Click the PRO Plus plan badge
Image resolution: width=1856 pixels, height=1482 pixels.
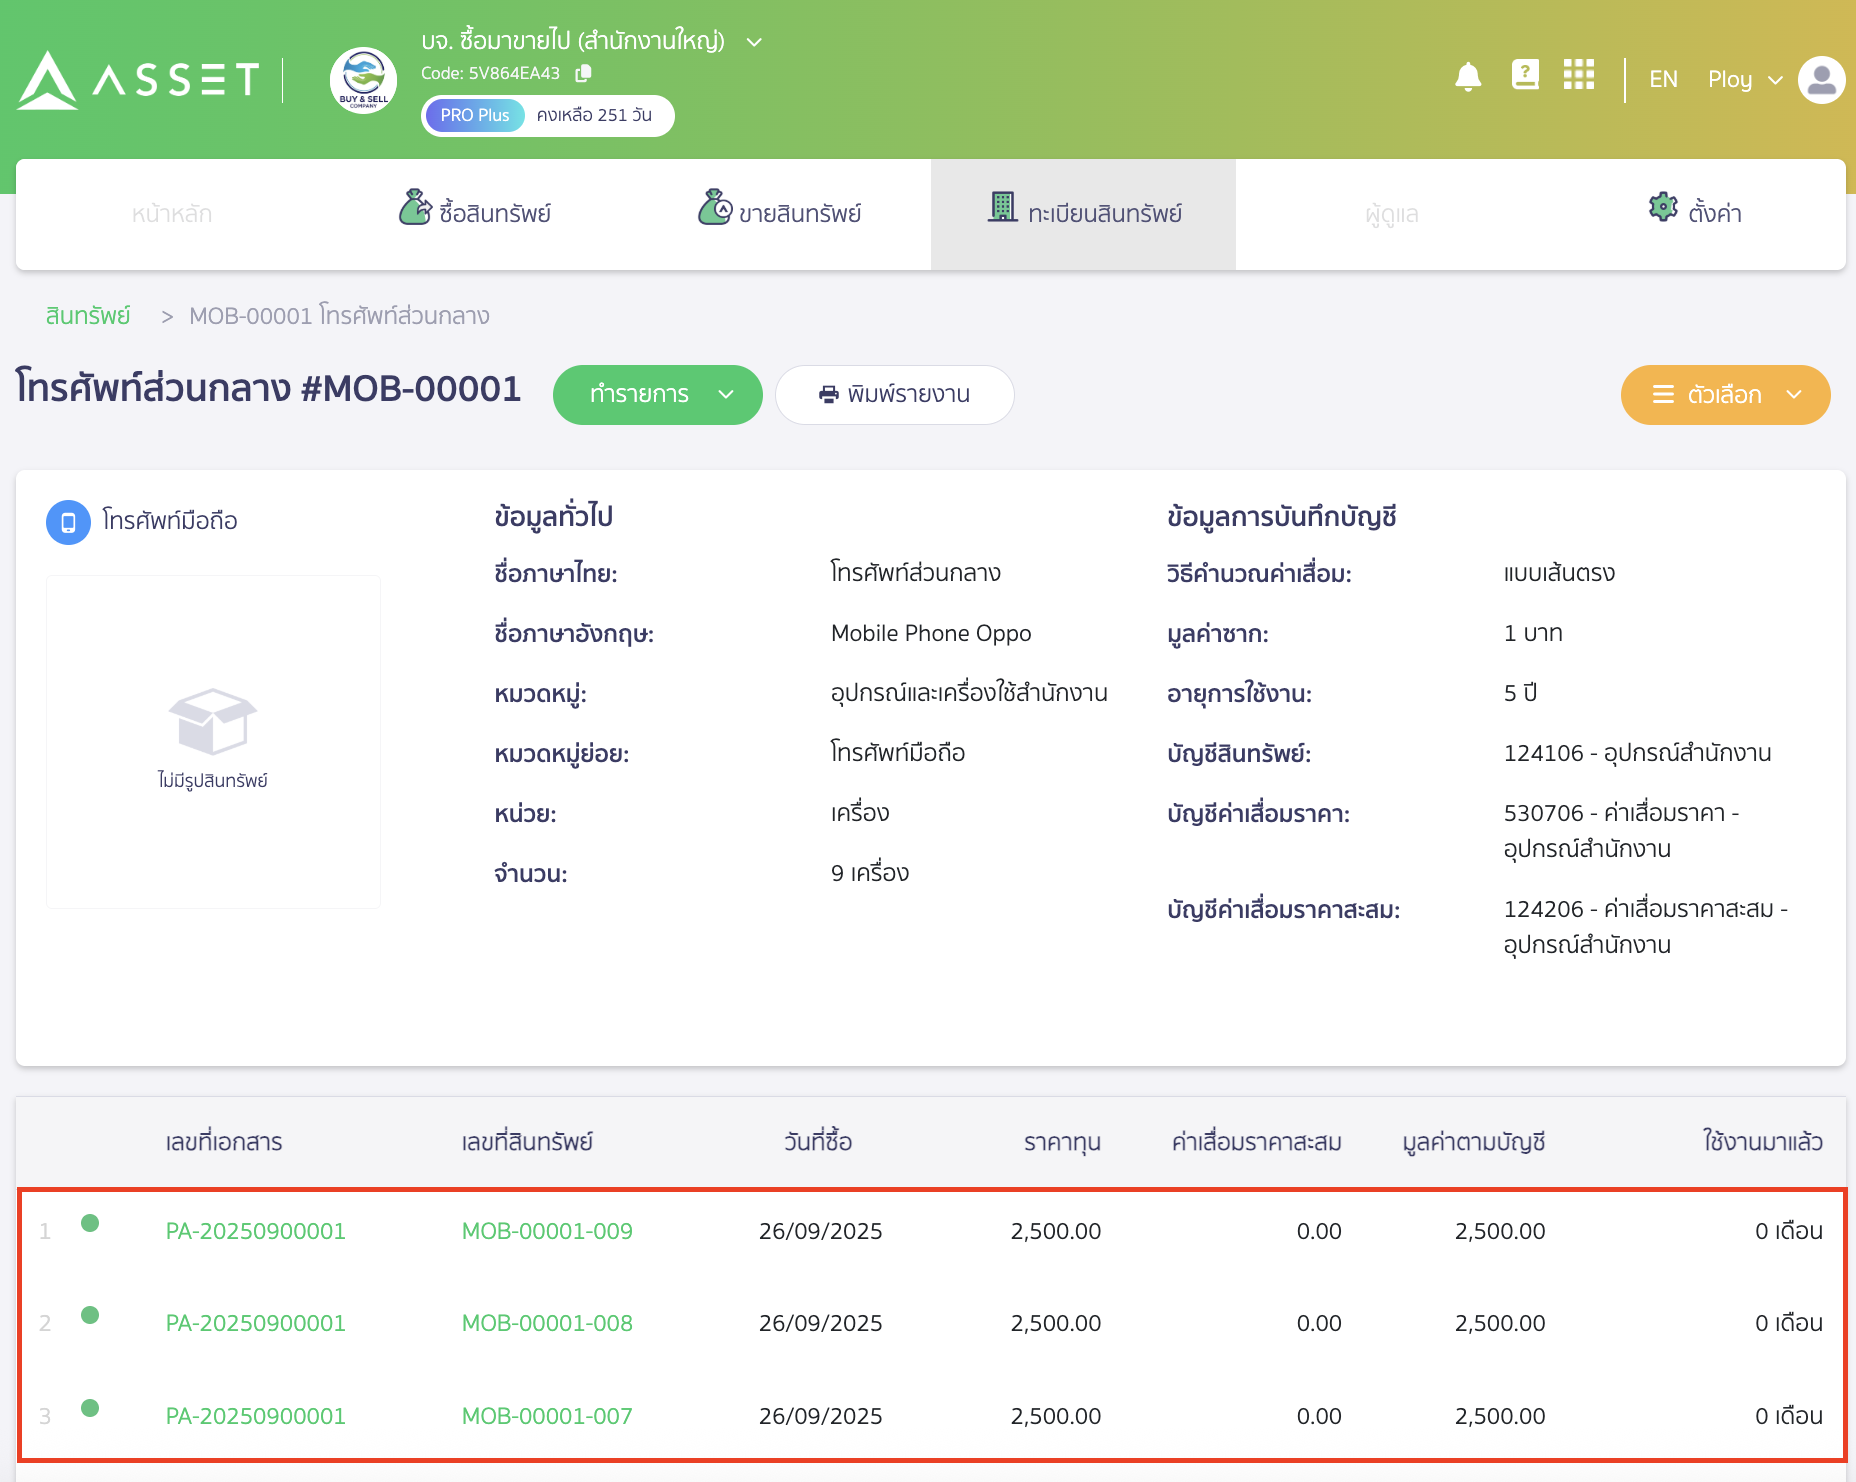click(474, 115)
